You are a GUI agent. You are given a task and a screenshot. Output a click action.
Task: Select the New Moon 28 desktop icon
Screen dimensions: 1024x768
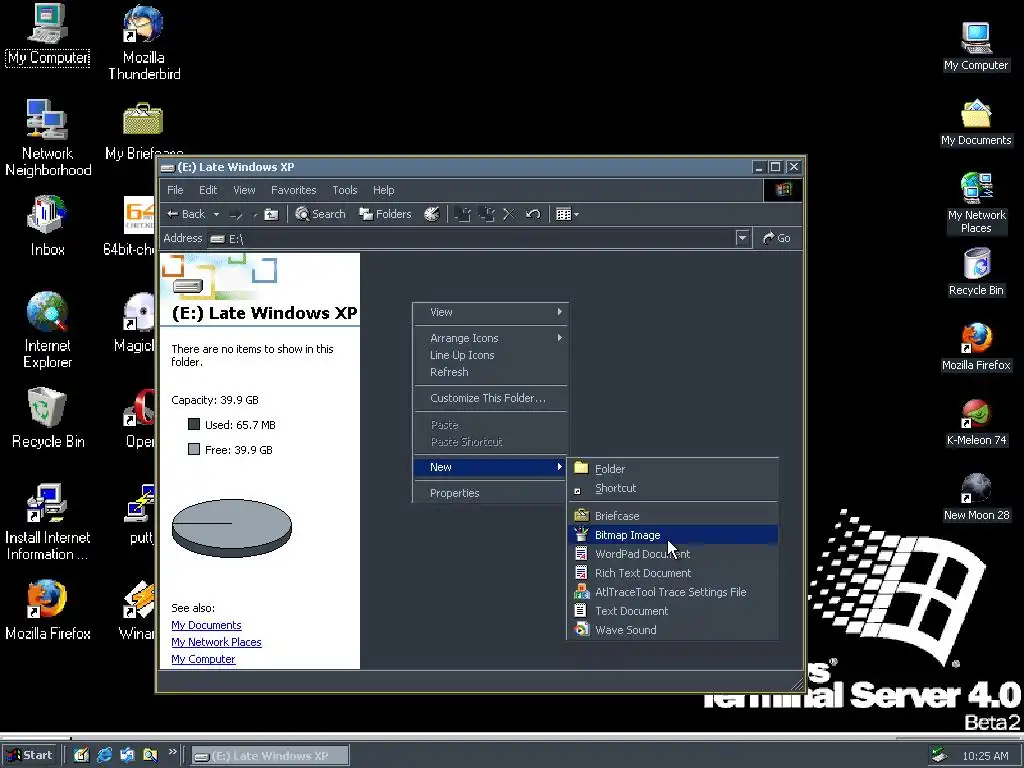click(976, 497)
